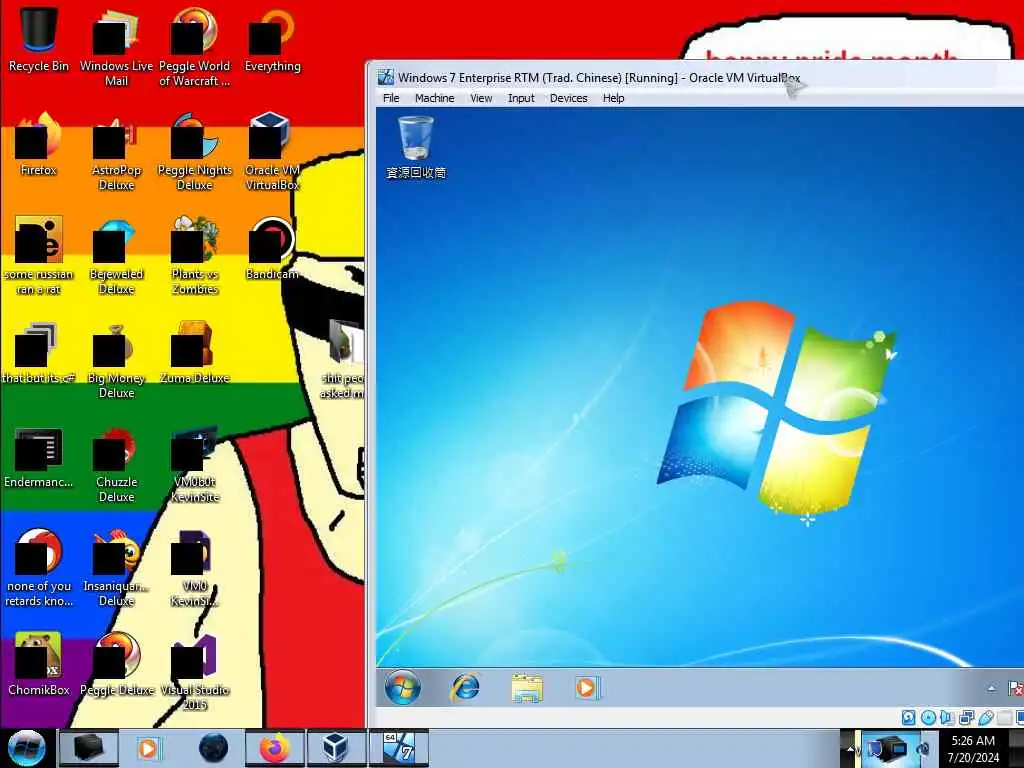Screen dimensions: 1024x768
Task: Select the Endermanc... desktop icon
Action: point(39,457)
